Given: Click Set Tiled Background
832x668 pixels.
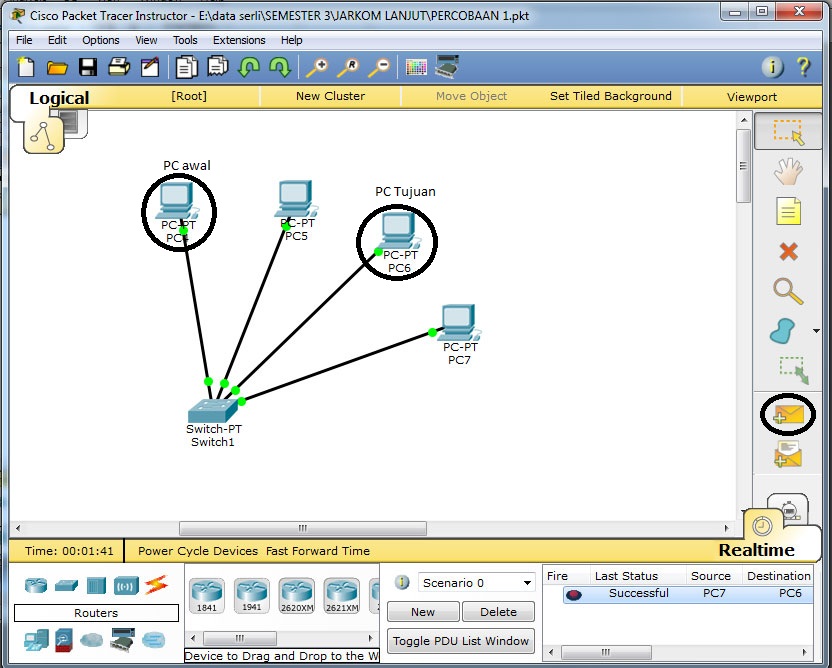Looking at the screenshot, I should click(x=611, y=96).
